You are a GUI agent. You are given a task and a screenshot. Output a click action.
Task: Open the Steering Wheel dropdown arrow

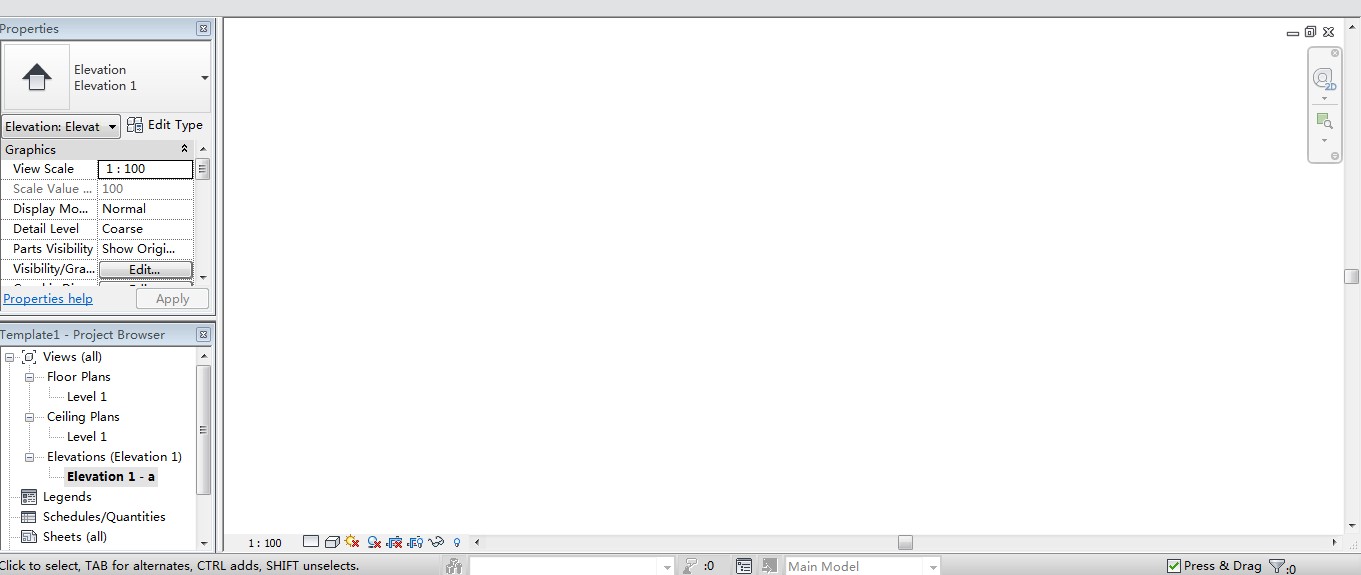(x=1324, y=98)
